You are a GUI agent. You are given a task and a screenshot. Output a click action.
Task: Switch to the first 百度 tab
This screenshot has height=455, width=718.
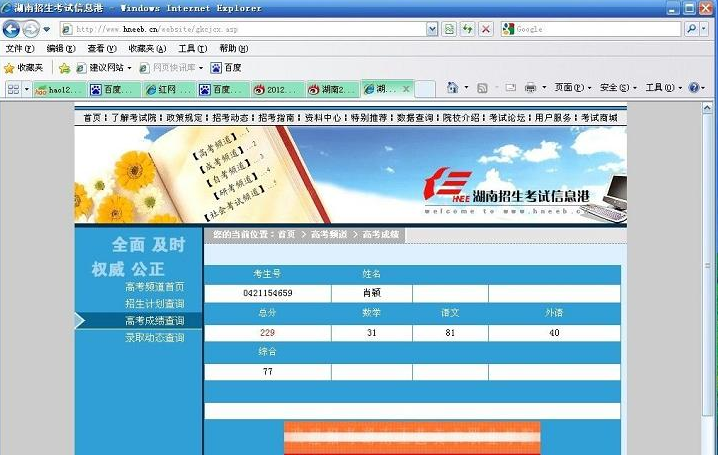click(x=114, y=90)
